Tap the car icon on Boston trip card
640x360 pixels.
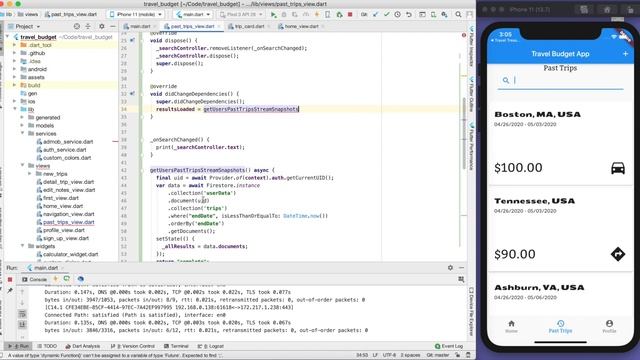click(x=618, y=168)
